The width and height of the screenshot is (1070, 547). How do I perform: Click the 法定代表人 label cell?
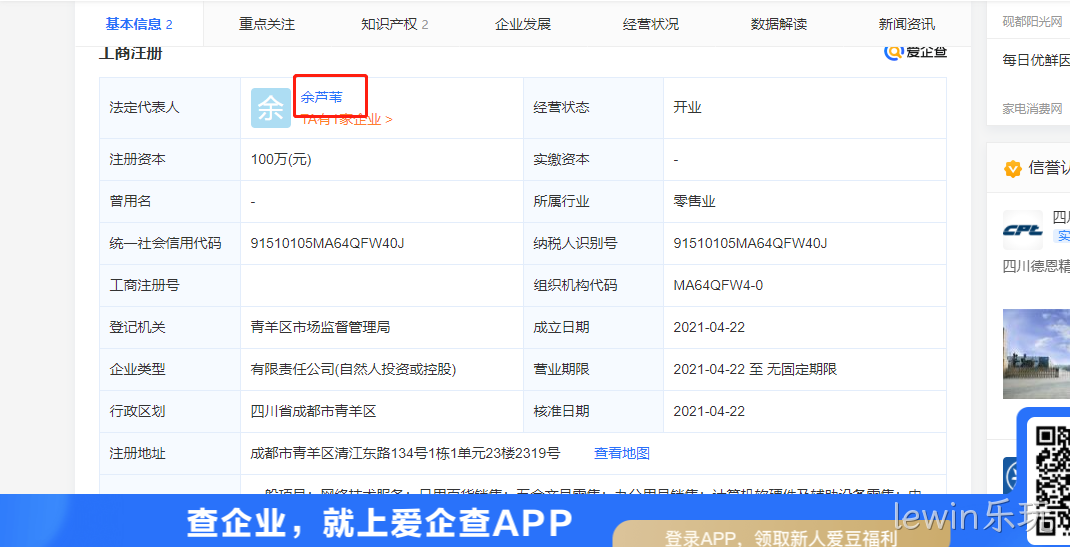coord(170,108)
